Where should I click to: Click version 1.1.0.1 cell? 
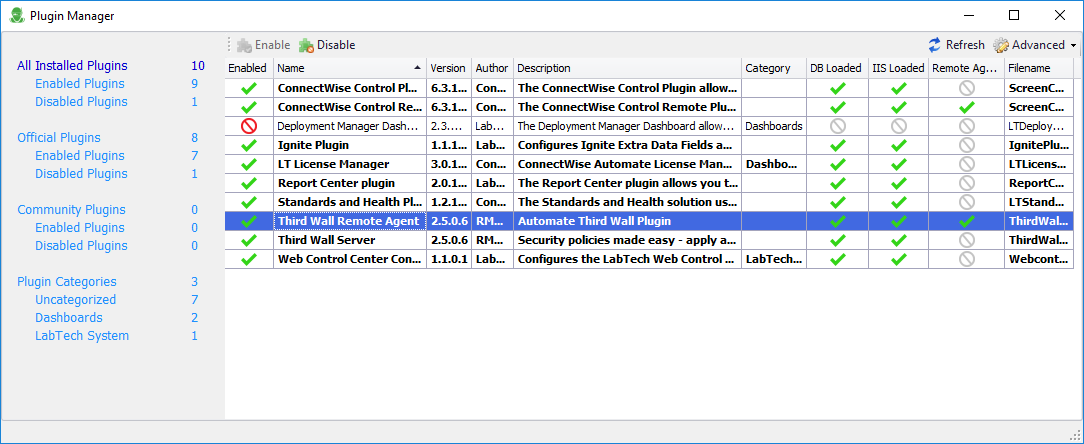(x=449, y=259)
